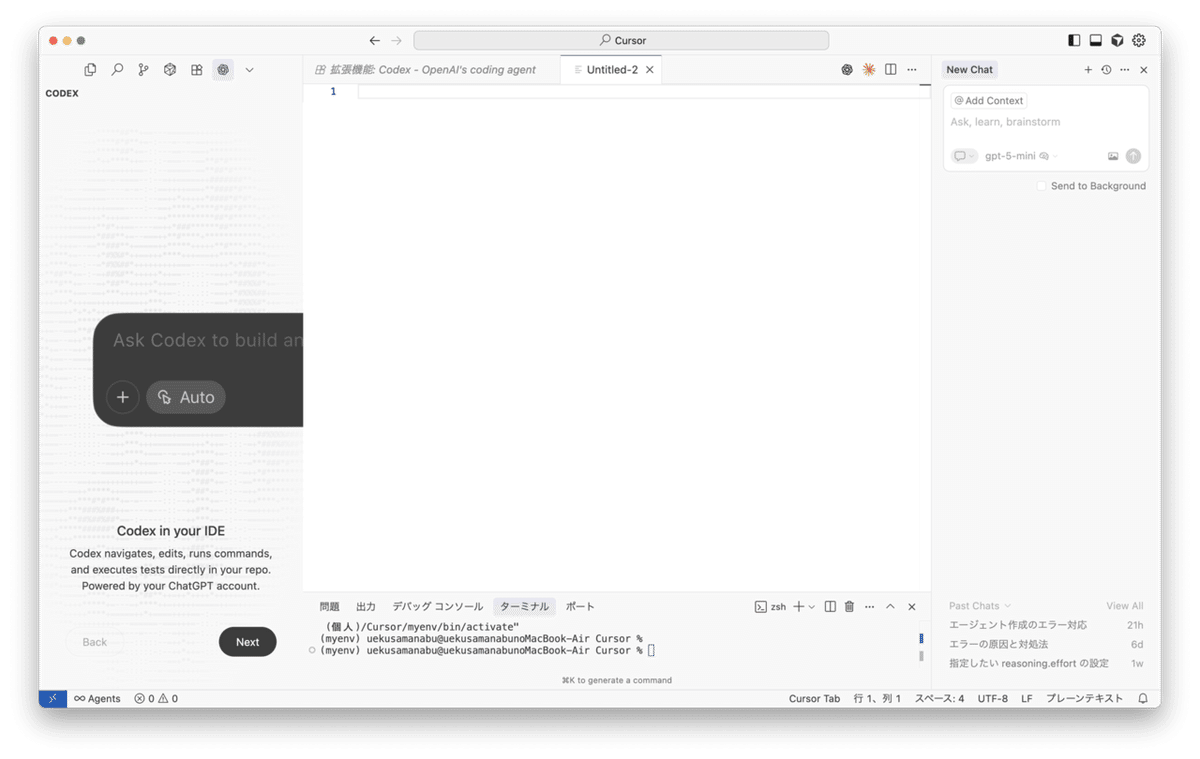The width and height of the screenshot is (1200, 759).
Task: Expand the sidebar views chevron dropdown
Action: pyautogui.click(x=249, y=69)
